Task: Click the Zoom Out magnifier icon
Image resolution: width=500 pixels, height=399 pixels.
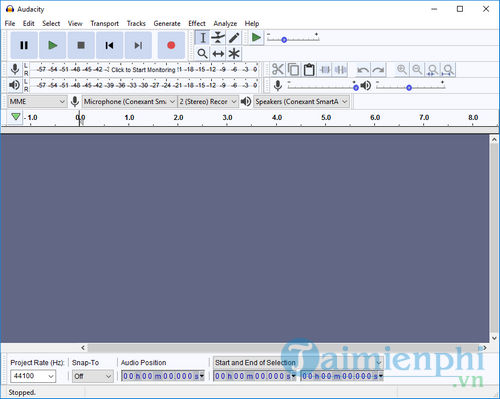Action: (x=417, y=69)
